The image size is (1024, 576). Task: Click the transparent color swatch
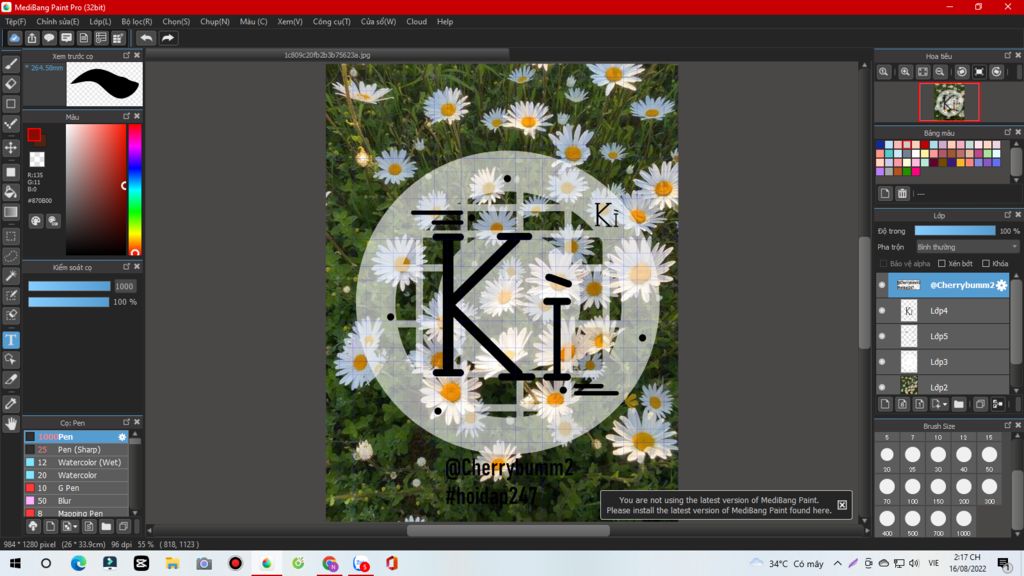coord(37,159)
